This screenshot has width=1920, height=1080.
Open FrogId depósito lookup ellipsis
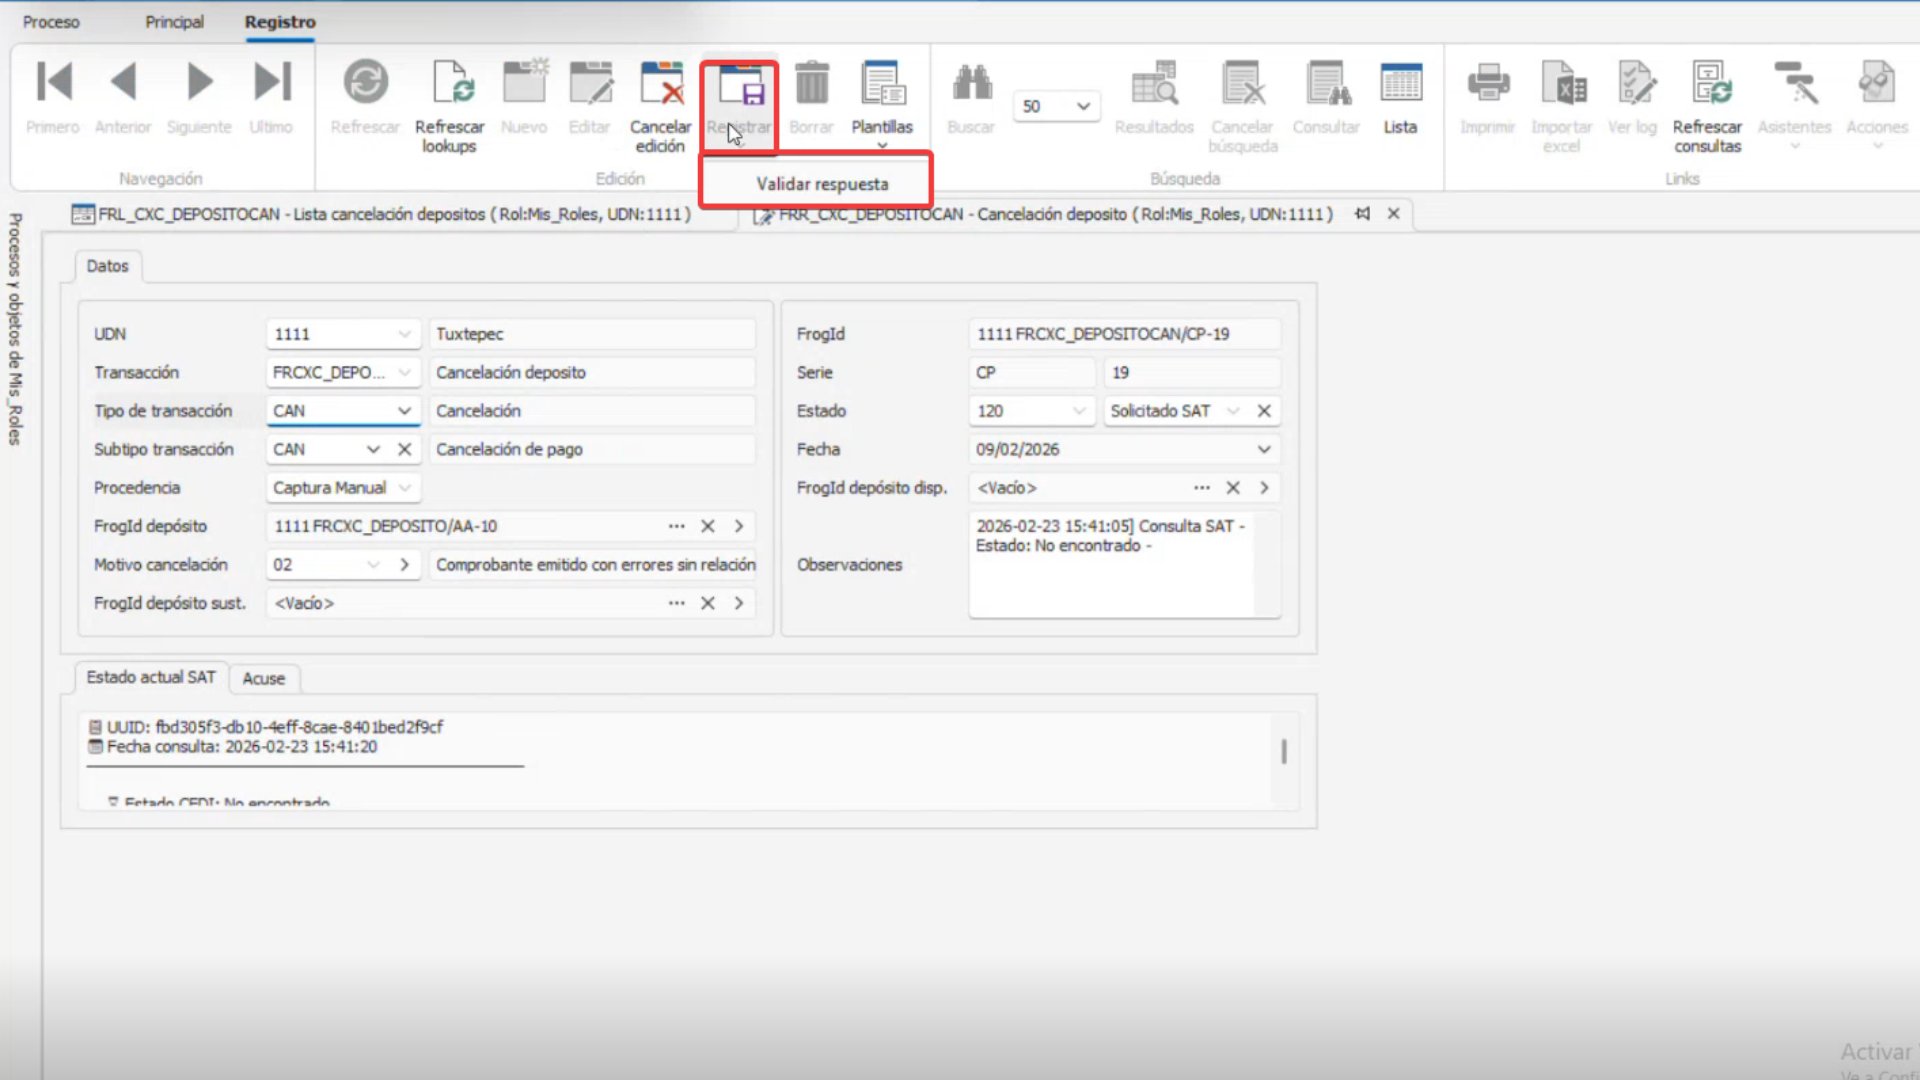pos(677,526)
